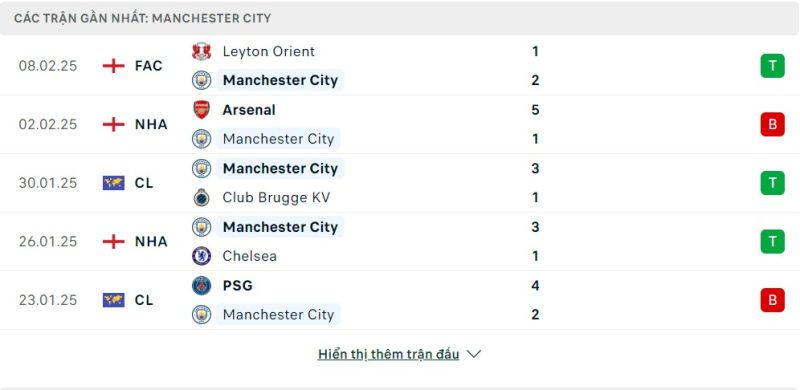The width and height of the screenshot is (800, 390).
Task: Click the red B badge for Arsenal match
Action: 772,125
